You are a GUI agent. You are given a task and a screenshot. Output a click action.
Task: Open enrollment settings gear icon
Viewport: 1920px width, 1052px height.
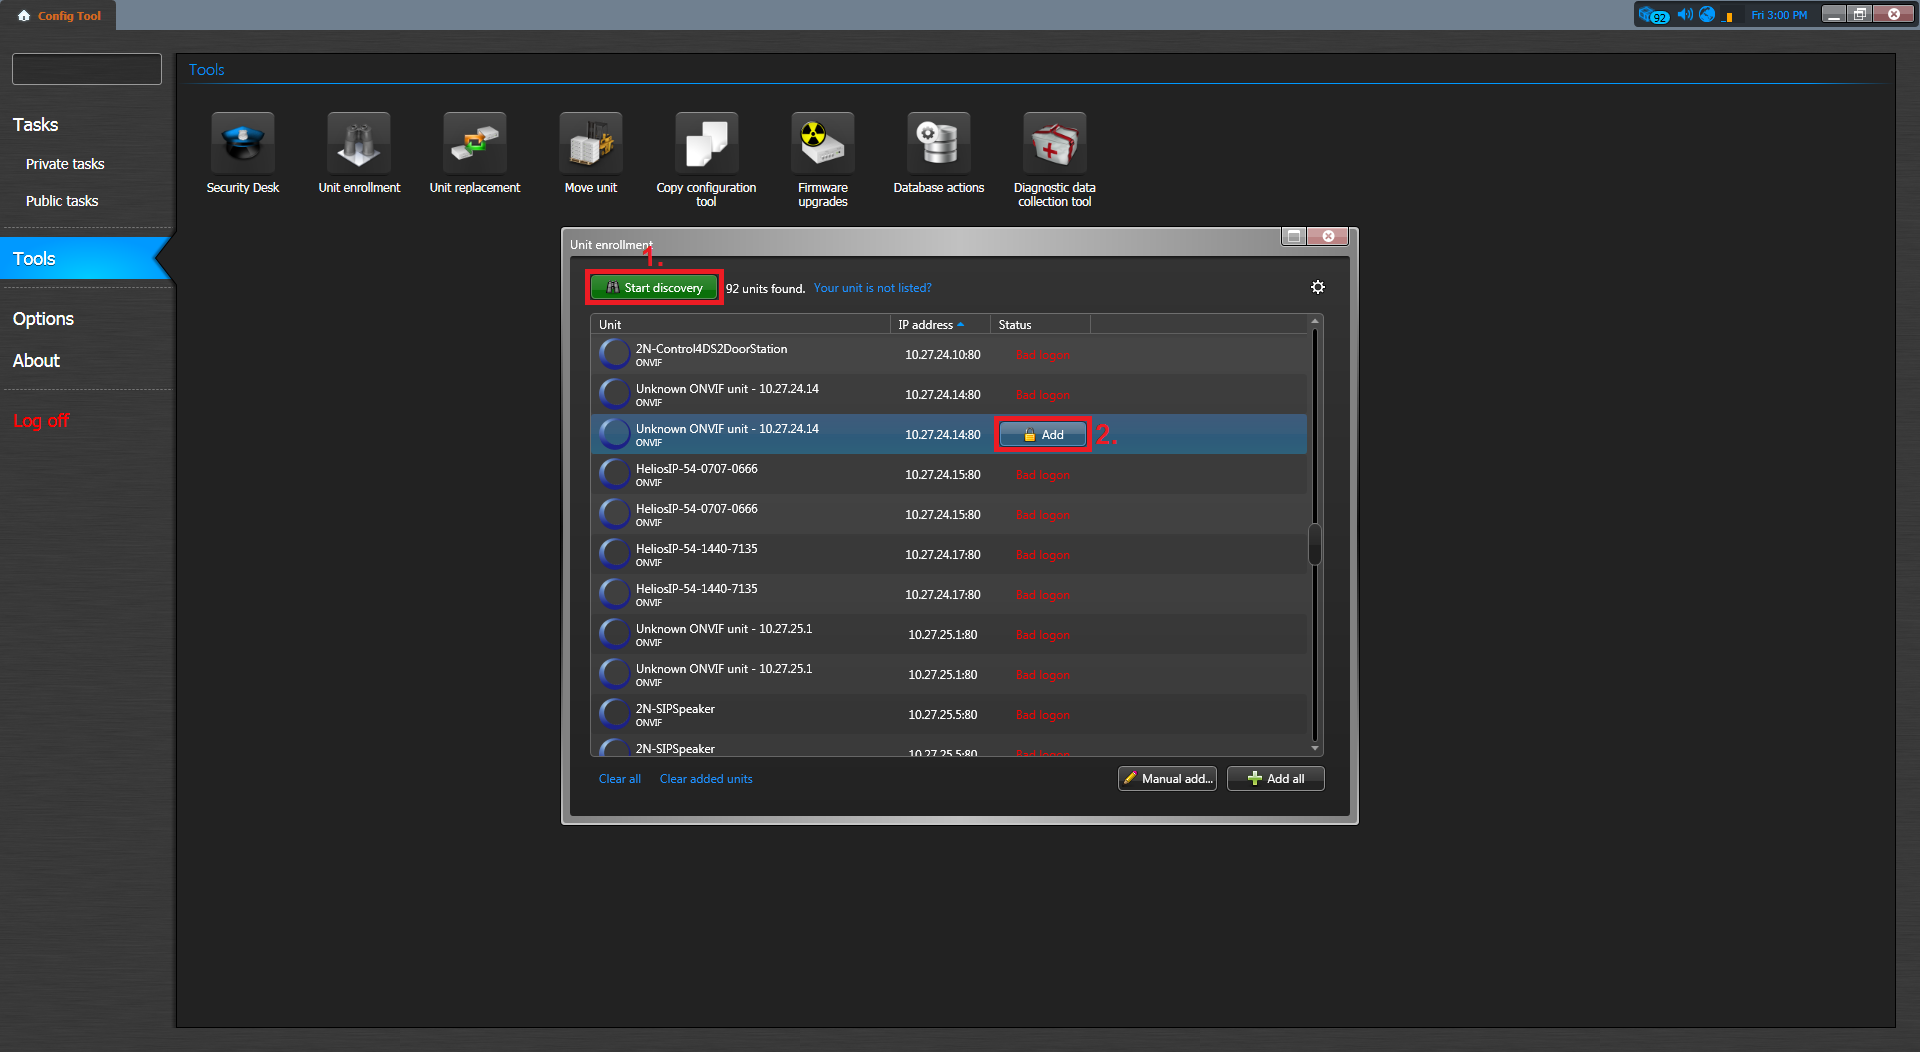pyautogui.click(x=1318, y=288)
